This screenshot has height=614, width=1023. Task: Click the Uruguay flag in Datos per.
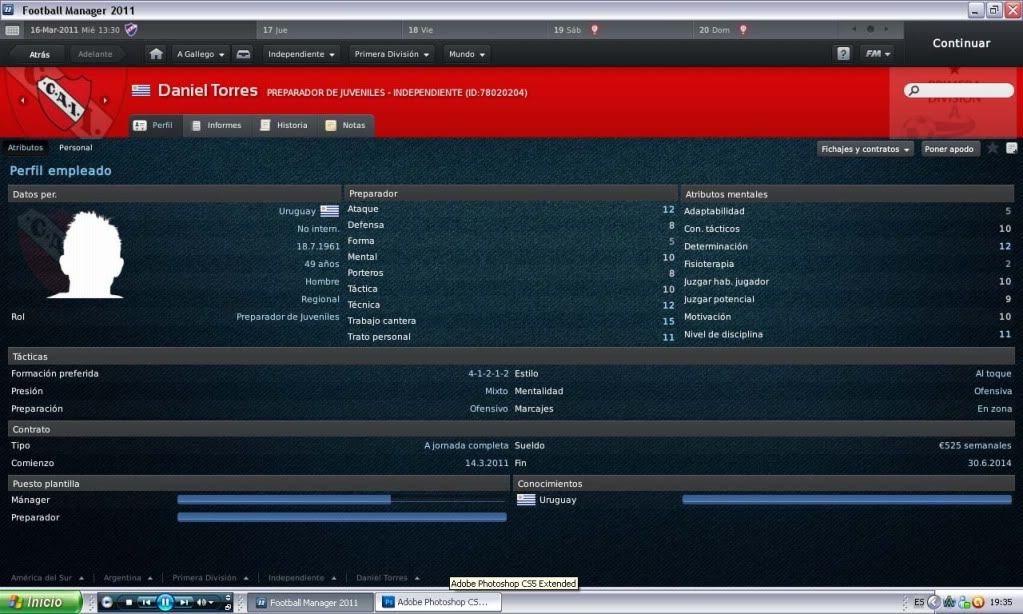(x=329, y=211)
